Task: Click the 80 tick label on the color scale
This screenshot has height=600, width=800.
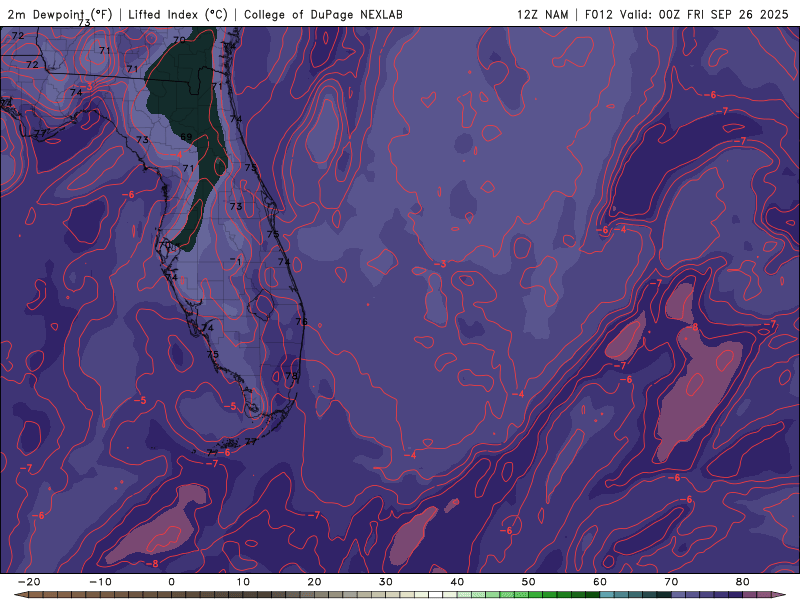Action: 743,581
